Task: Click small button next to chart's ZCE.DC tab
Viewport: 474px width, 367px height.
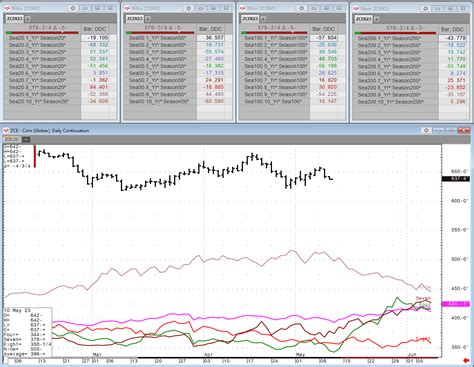Action: (x=26, y=139)
